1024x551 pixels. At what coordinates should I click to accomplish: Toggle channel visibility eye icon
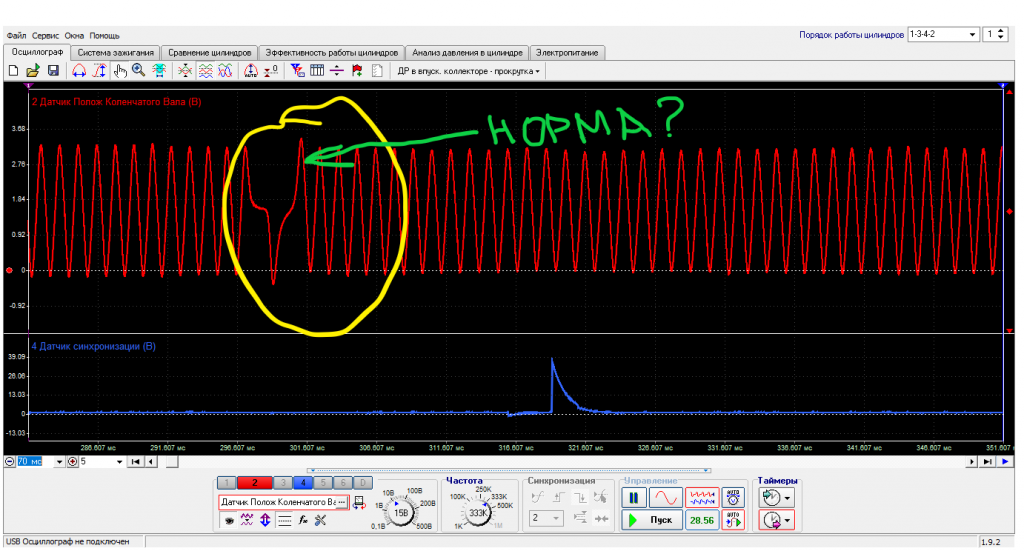coord(229,520)
